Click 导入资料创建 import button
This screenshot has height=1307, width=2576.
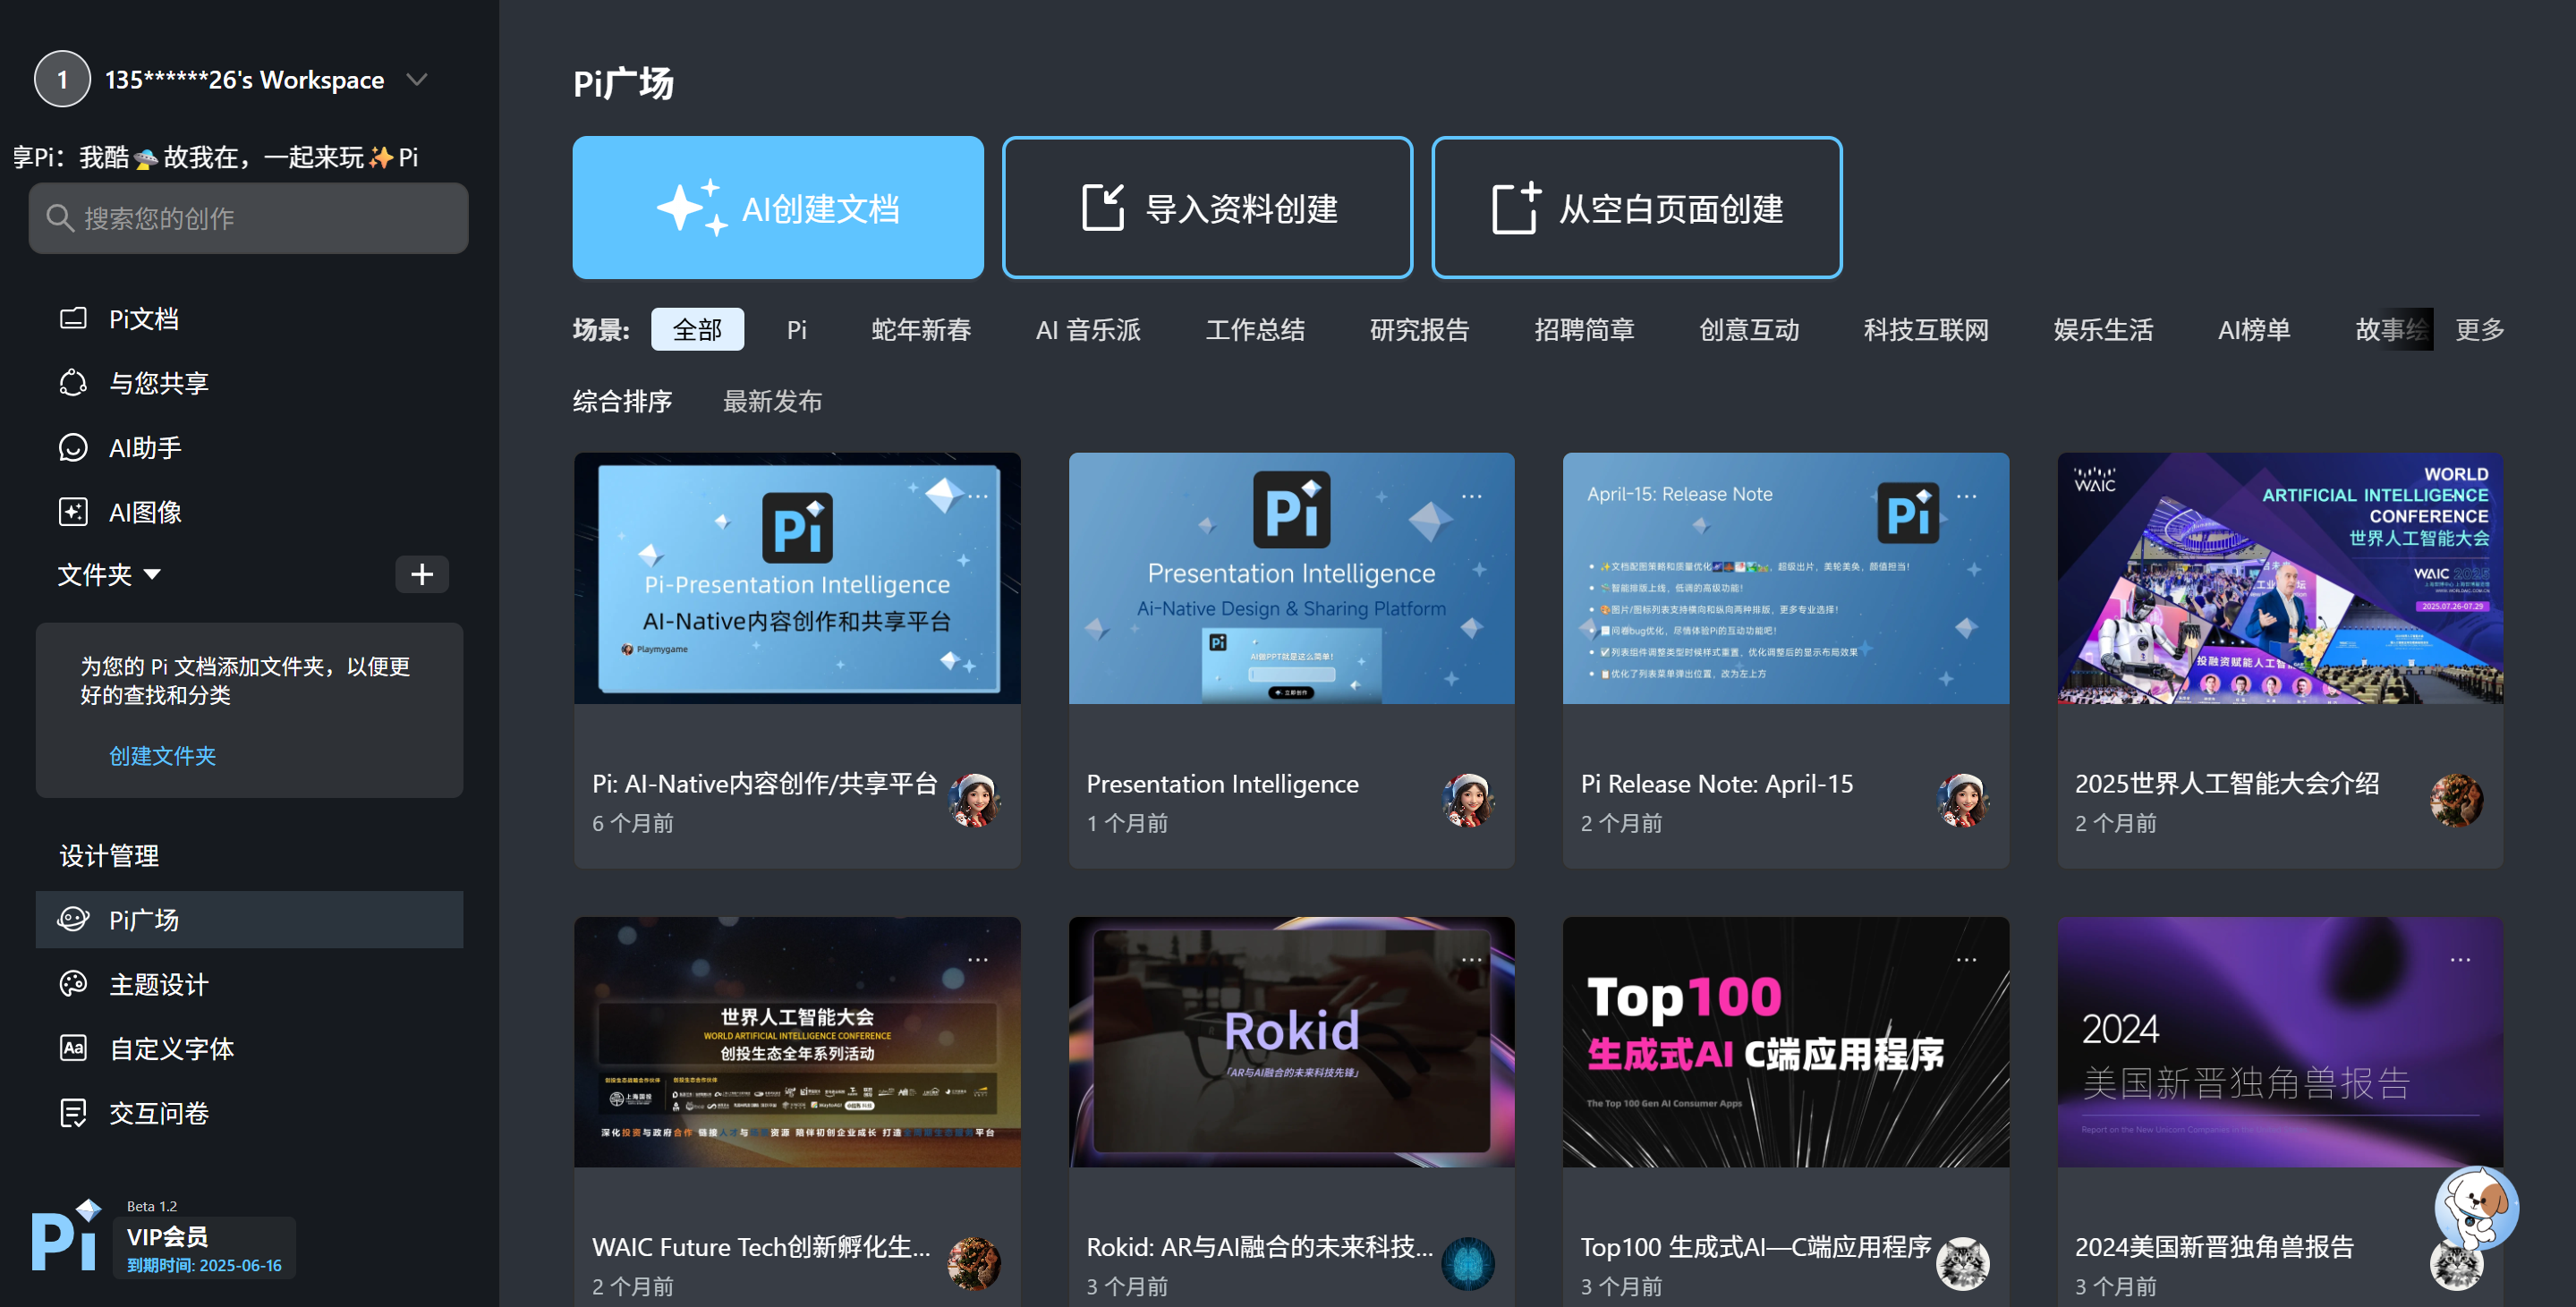click(x=1207, y=208)
